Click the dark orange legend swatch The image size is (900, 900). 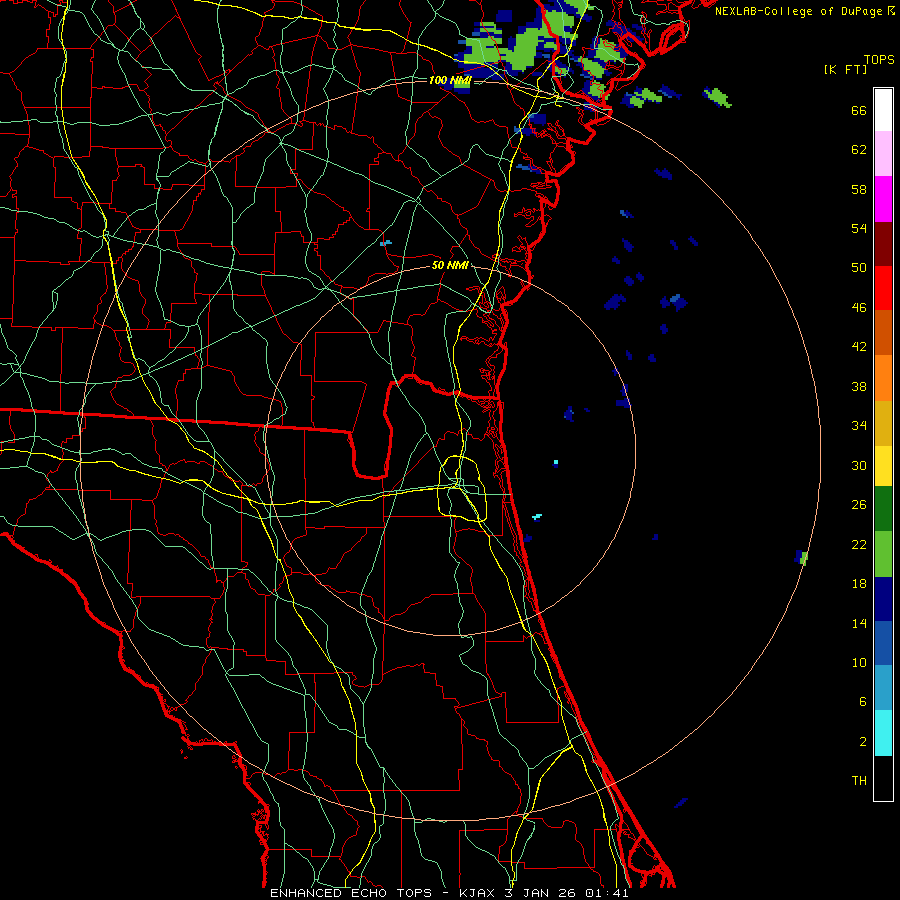tap(883, 332)
